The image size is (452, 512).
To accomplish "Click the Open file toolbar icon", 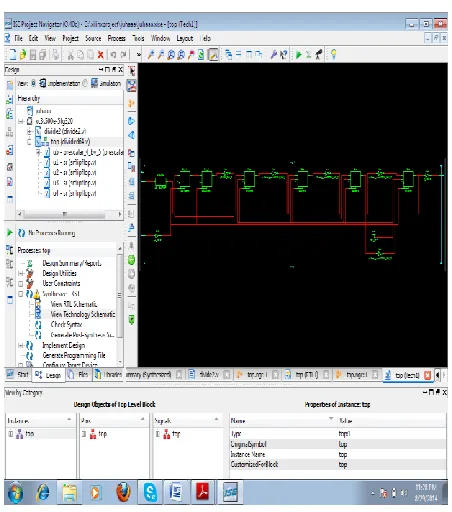I will coord(22,55).
